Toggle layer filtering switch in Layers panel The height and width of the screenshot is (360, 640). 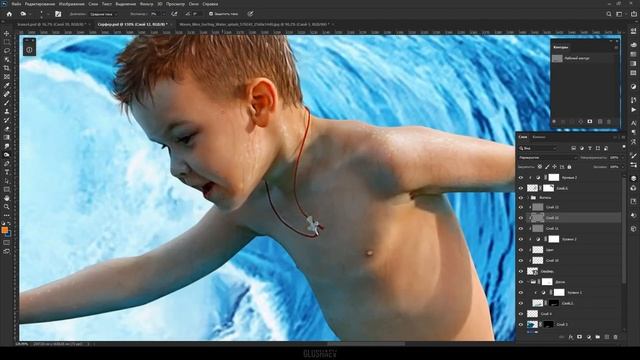[x=624, y=147]
